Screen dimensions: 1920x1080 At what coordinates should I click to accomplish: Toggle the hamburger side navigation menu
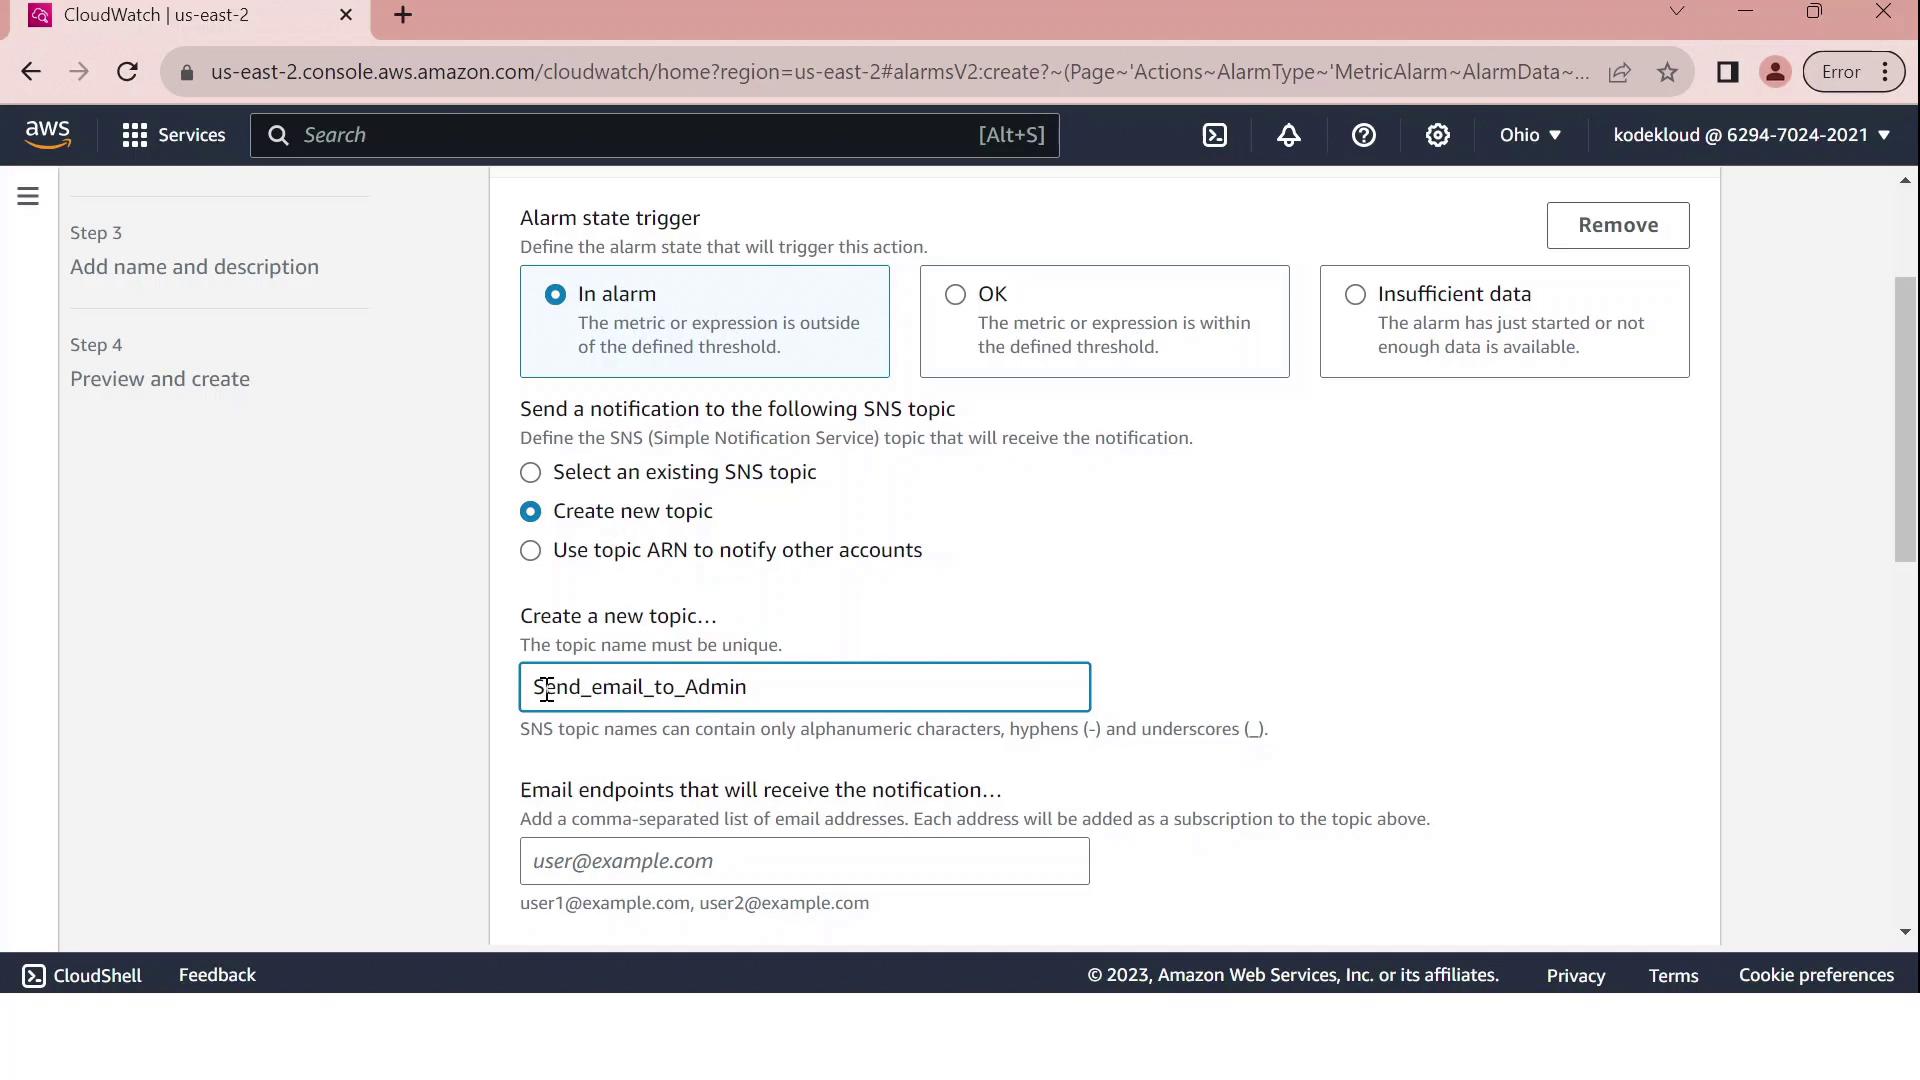pyautogui.click(x=28, y=196)
